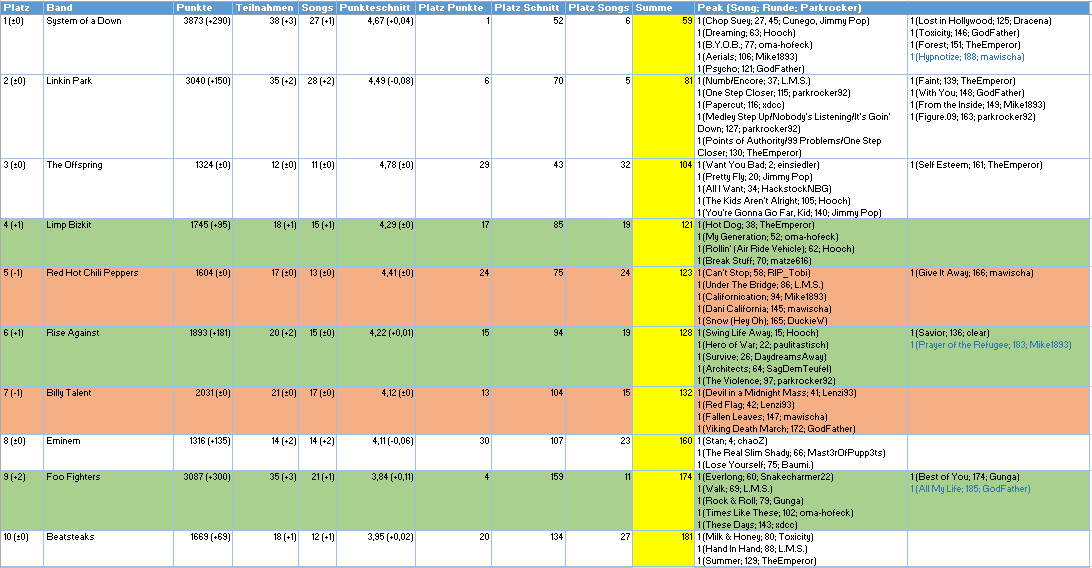The width and height of the screenshot is (1092, 568).
Task: Click the yellow Summe cell 132
Action: point(664,411)
